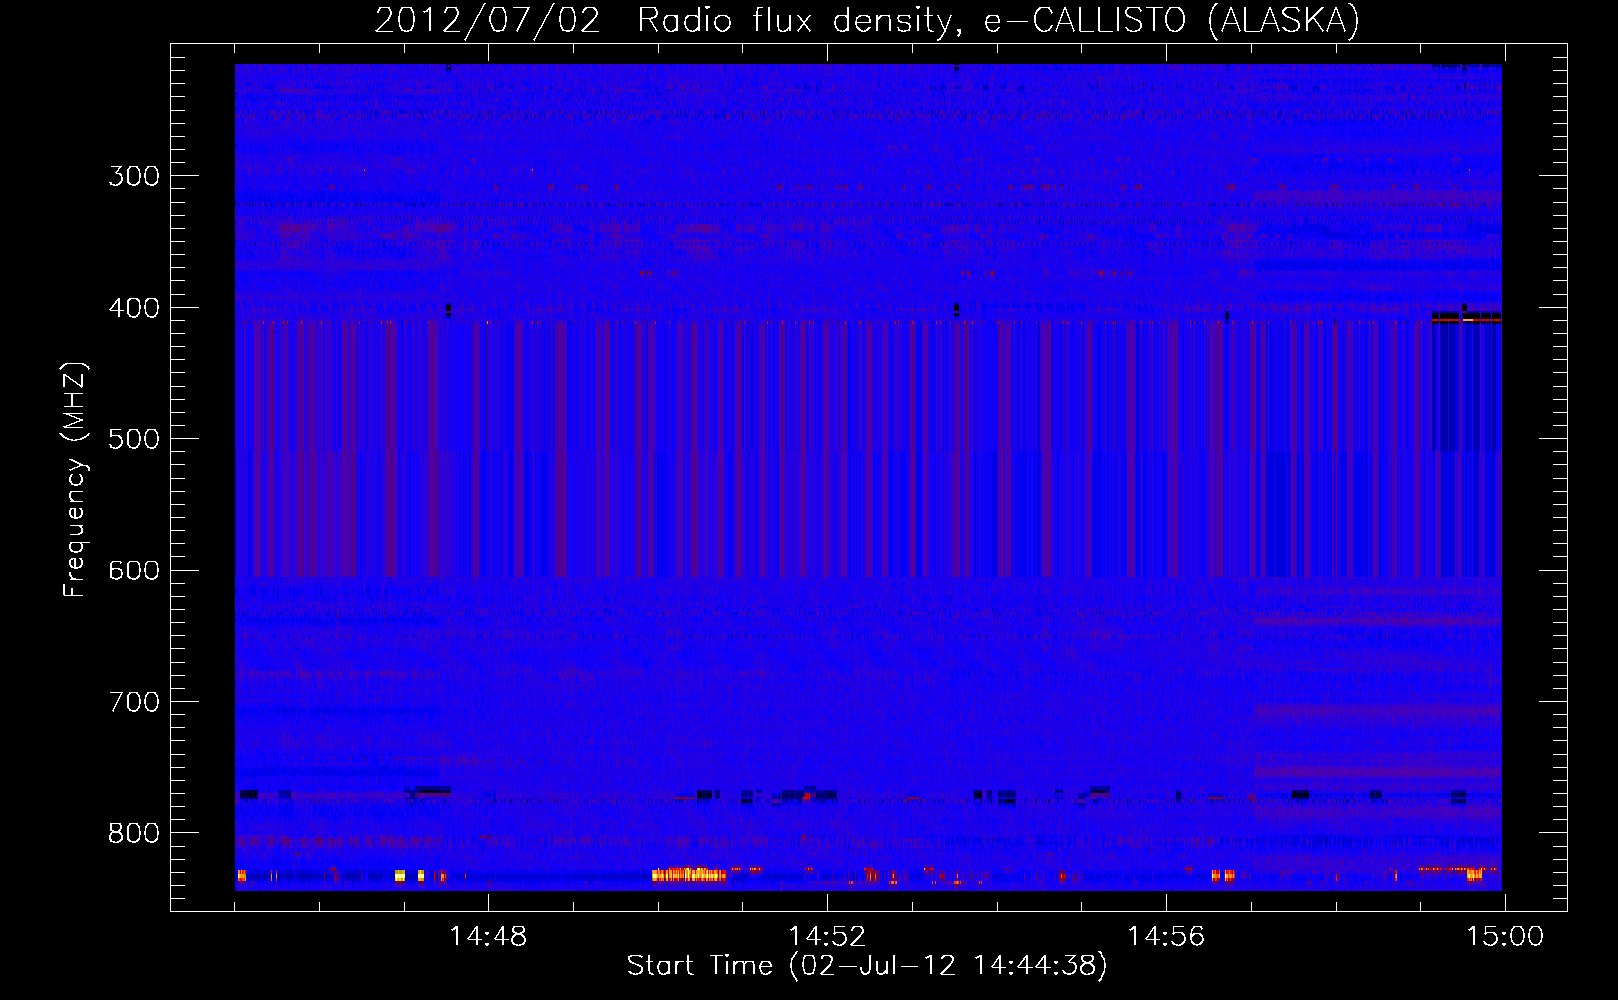This screenshot has height=1000, width=1618.
Task: Click the "Start Time (02-Jul-12 14:44:38)" label
Action: (867, 966)
